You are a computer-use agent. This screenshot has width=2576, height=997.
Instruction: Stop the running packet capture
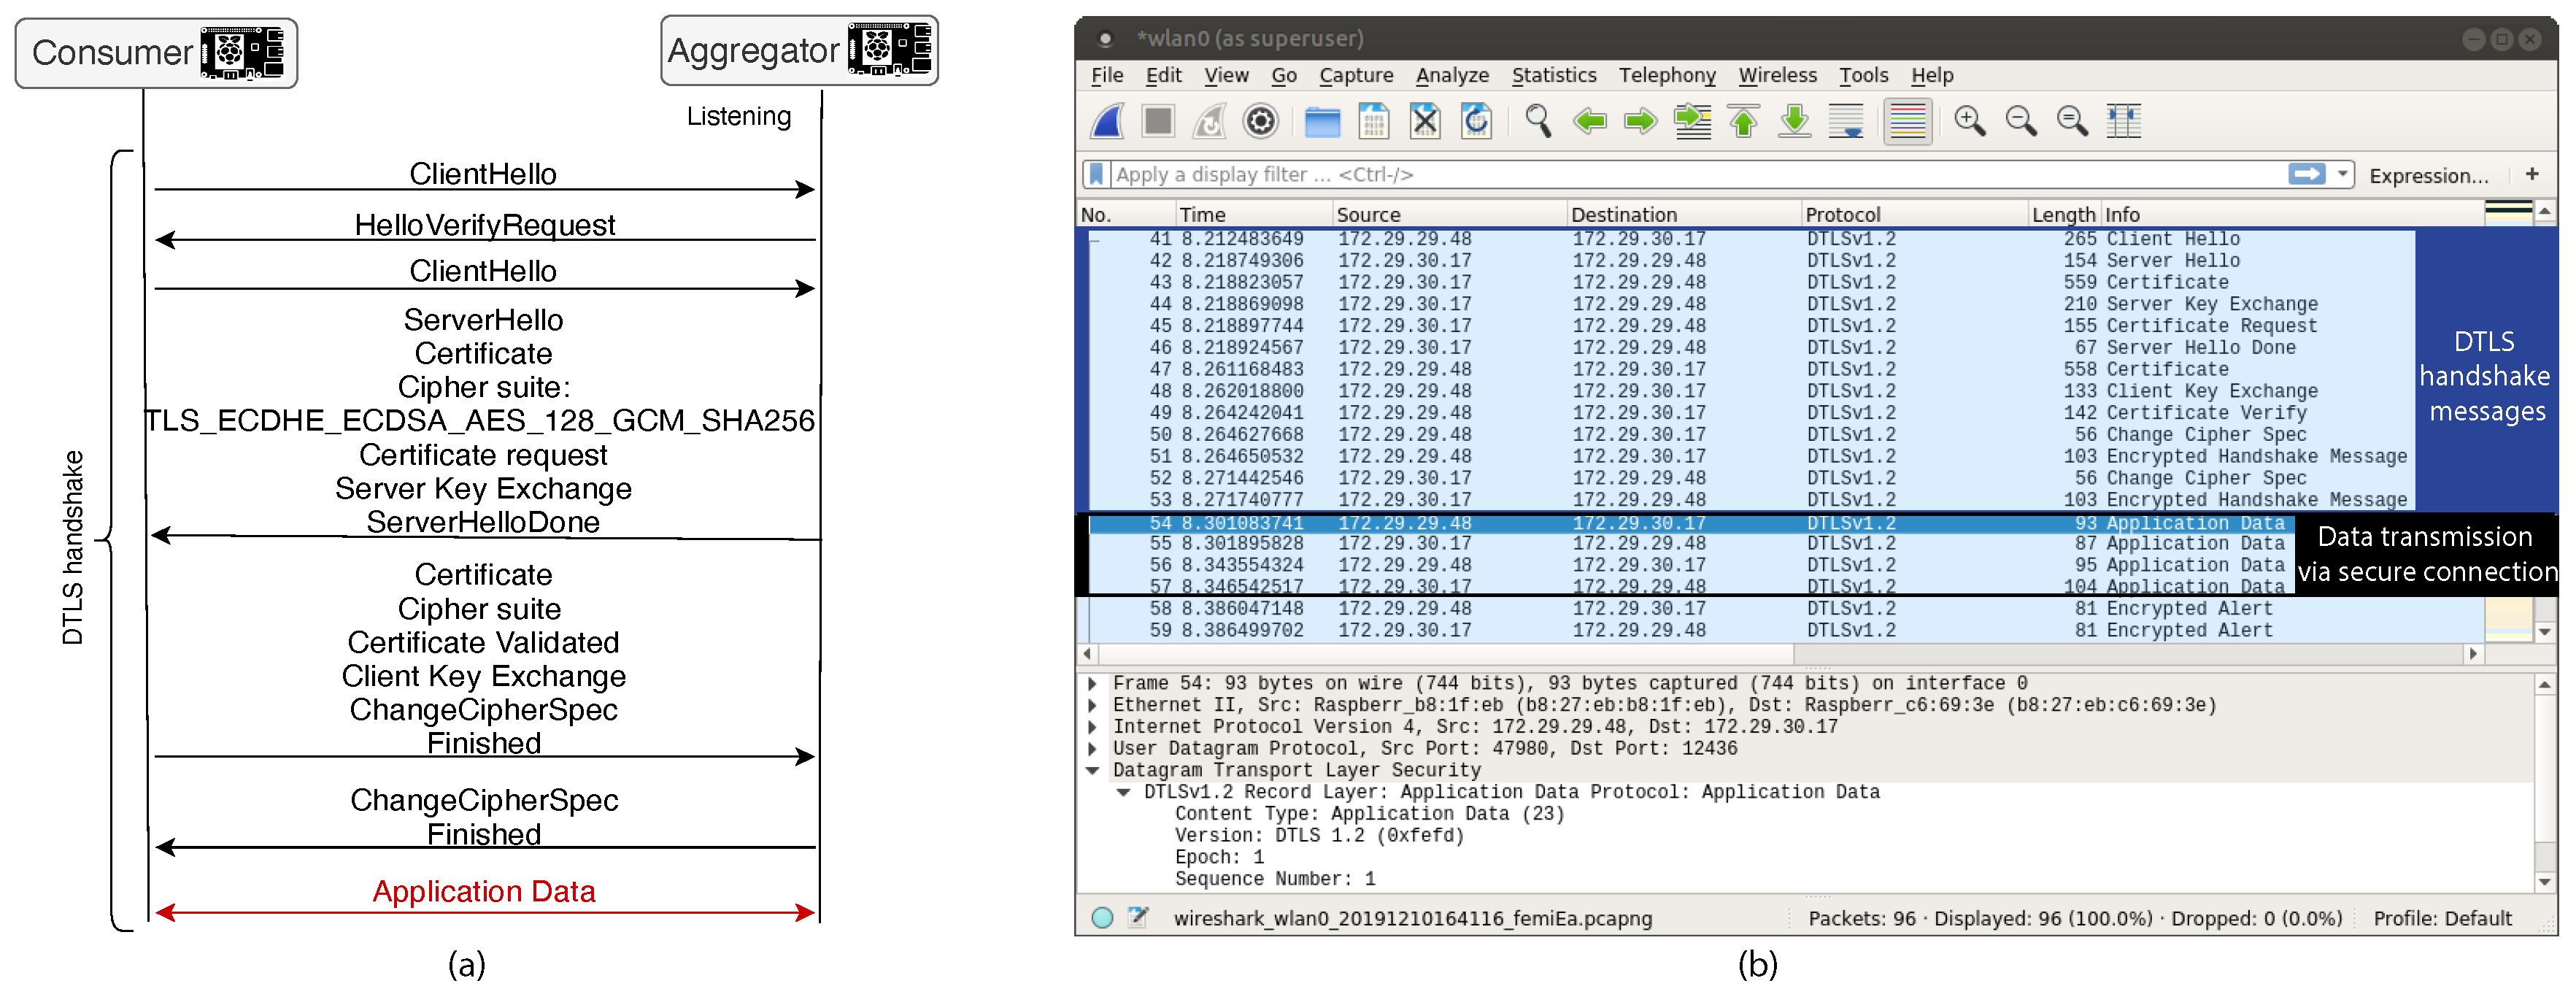pyautogui.click(x=1158, y=121)
